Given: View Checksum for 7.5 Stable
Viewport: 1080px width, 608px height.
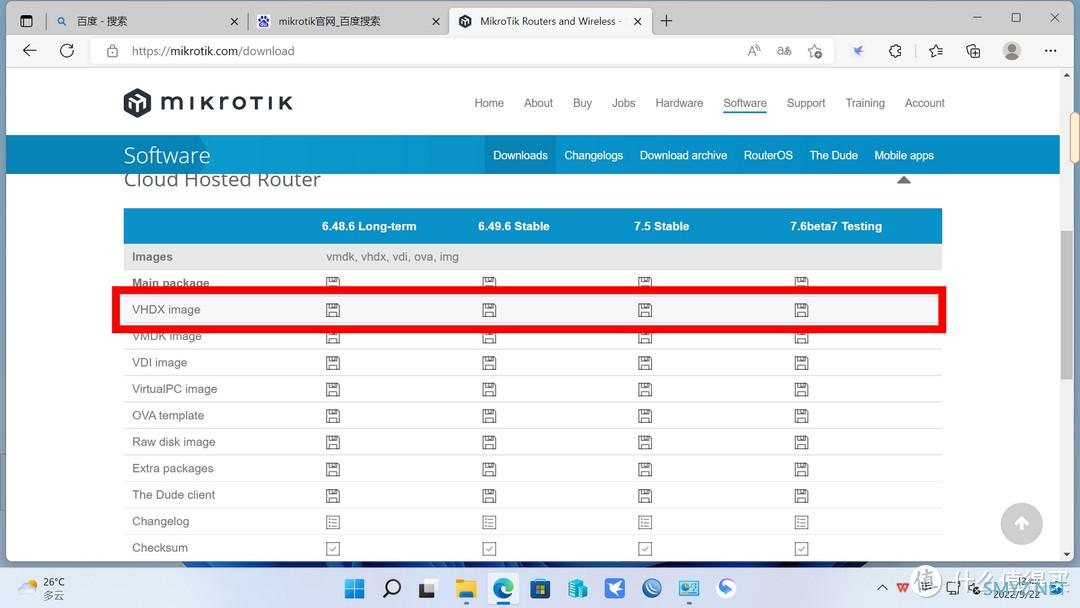Looking at the screenshot, I should [645, 548].
